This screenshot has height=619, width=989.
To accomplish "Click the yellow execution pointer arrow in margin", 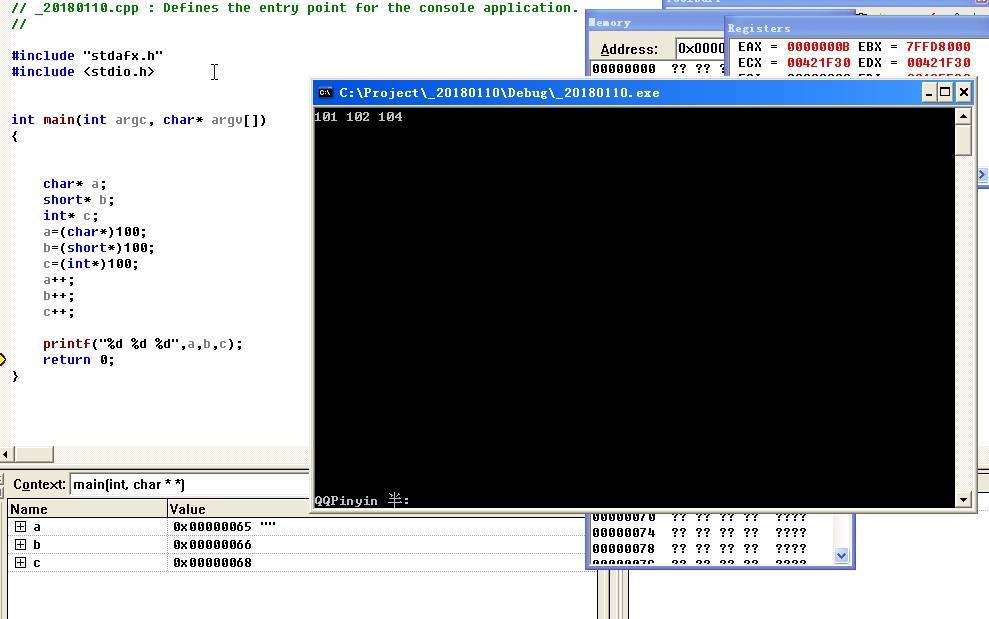I will coord(3,360).
